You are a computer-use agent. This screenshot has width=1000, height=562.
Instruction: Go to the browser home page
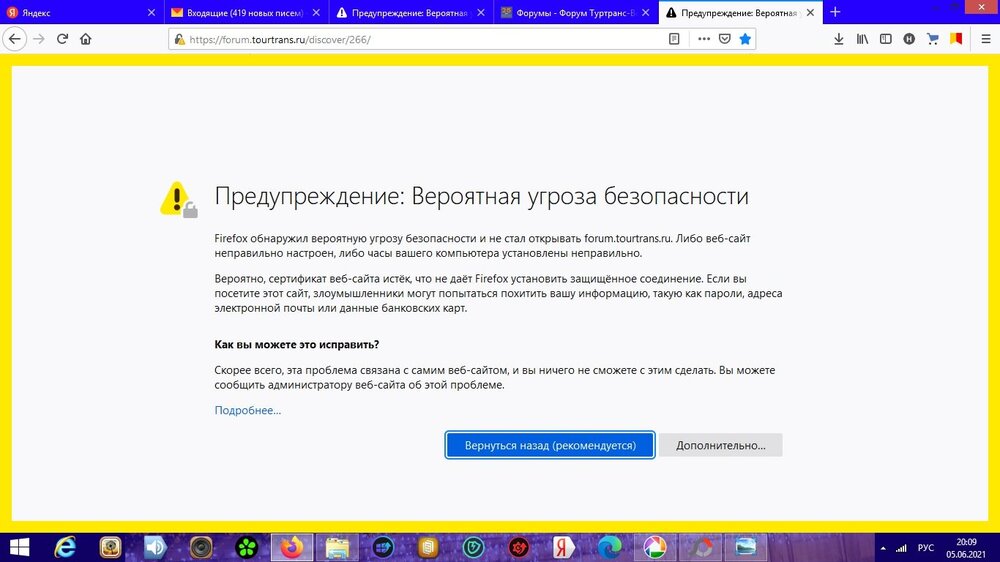[x=86, y=39]
